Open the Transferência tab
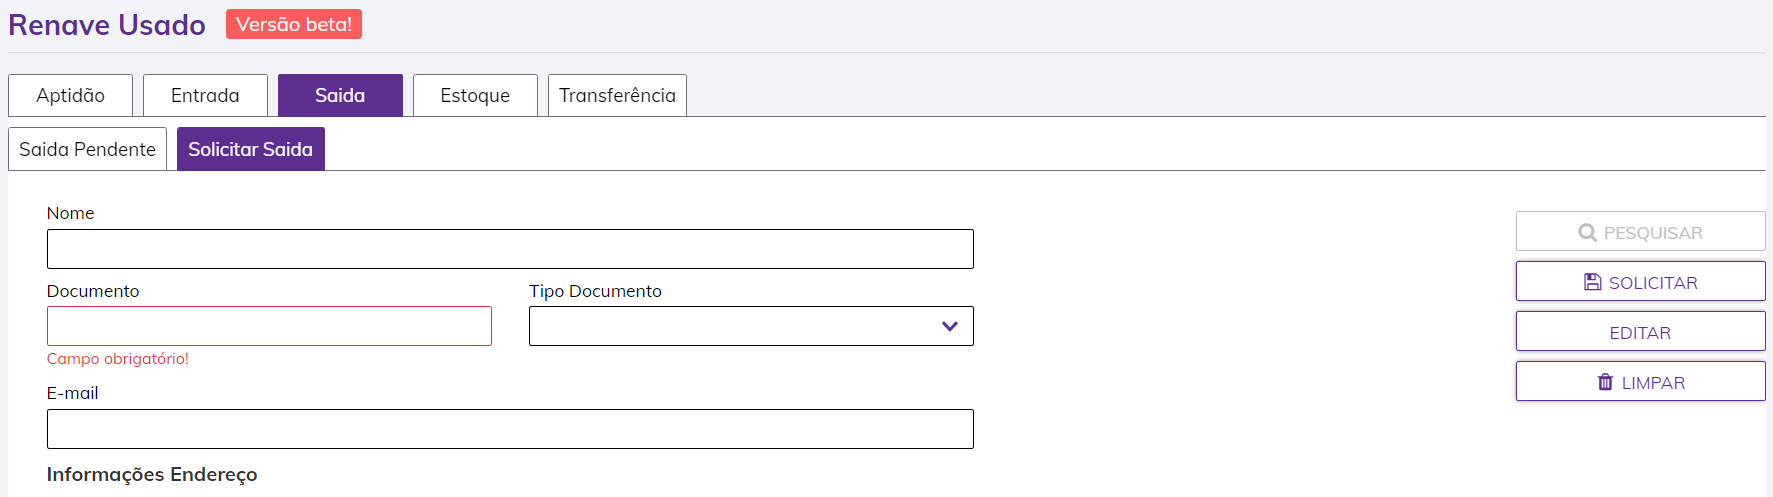The width and height of the screenshot is (1773, 497). coord(617,95)
